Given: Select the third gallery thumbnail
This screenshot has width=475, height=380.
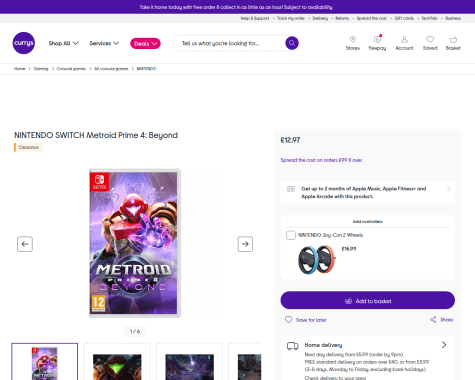Looking at the screenshot, I should pos(189,362).
